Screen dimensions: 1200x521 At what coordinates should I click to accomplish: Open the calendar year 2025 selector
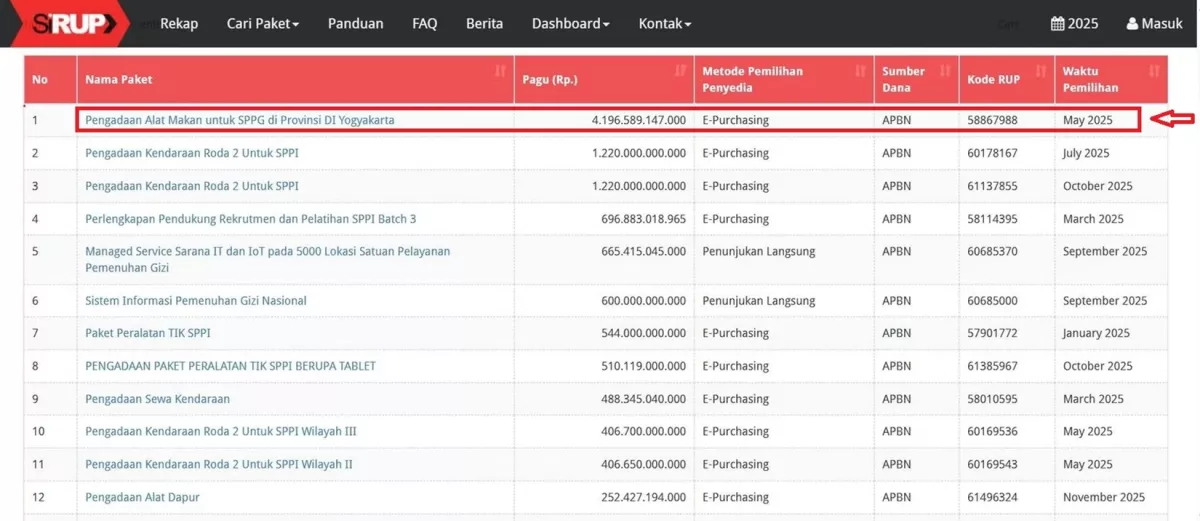coord(1074,23)
